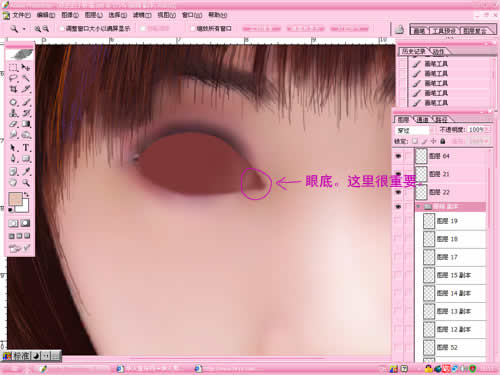Viewport: 500px width, 375px height.
Task: Select layer 图层 19 thumbnail
Action: [429, 221]
